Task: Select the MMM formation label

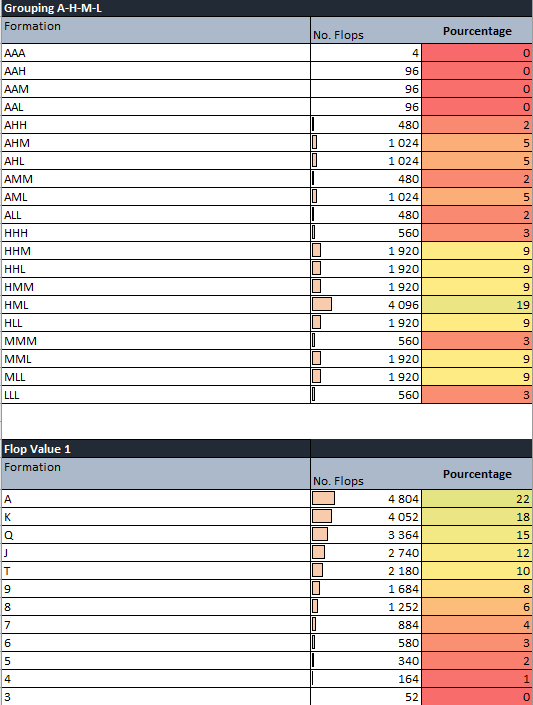Action: pyautogui.click(x=156, y=341)
